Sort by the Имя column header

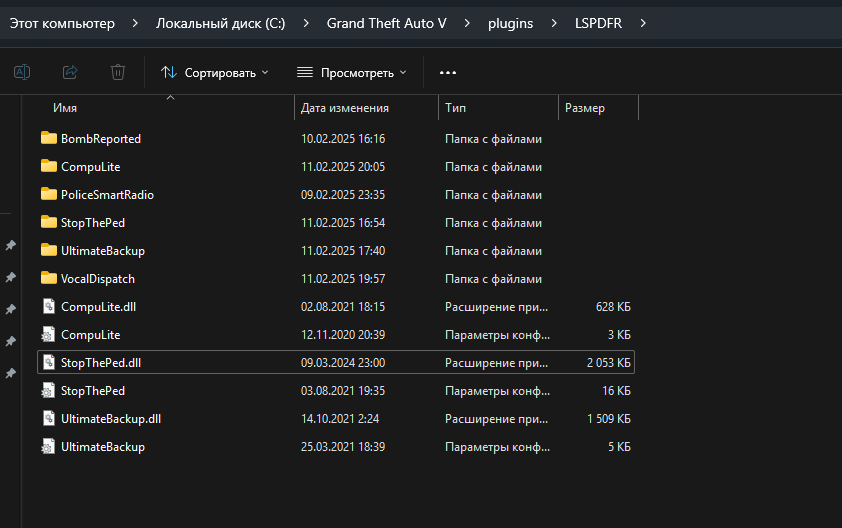pos(65,108)
